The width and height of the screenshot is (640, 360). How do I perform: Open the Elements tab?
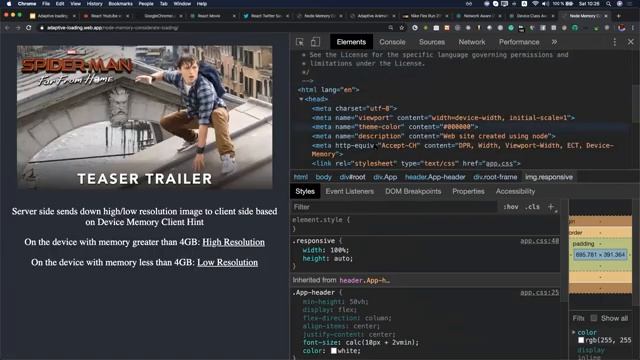pos(351,42)
